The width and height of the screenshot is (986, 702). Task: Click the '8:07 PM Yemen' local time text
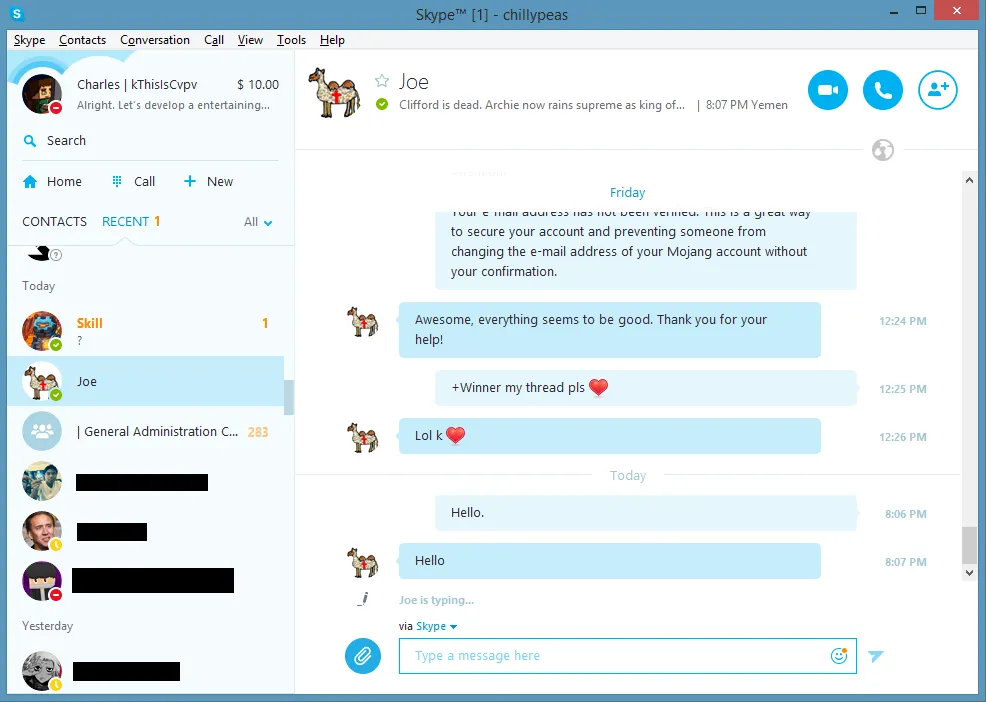746,105
